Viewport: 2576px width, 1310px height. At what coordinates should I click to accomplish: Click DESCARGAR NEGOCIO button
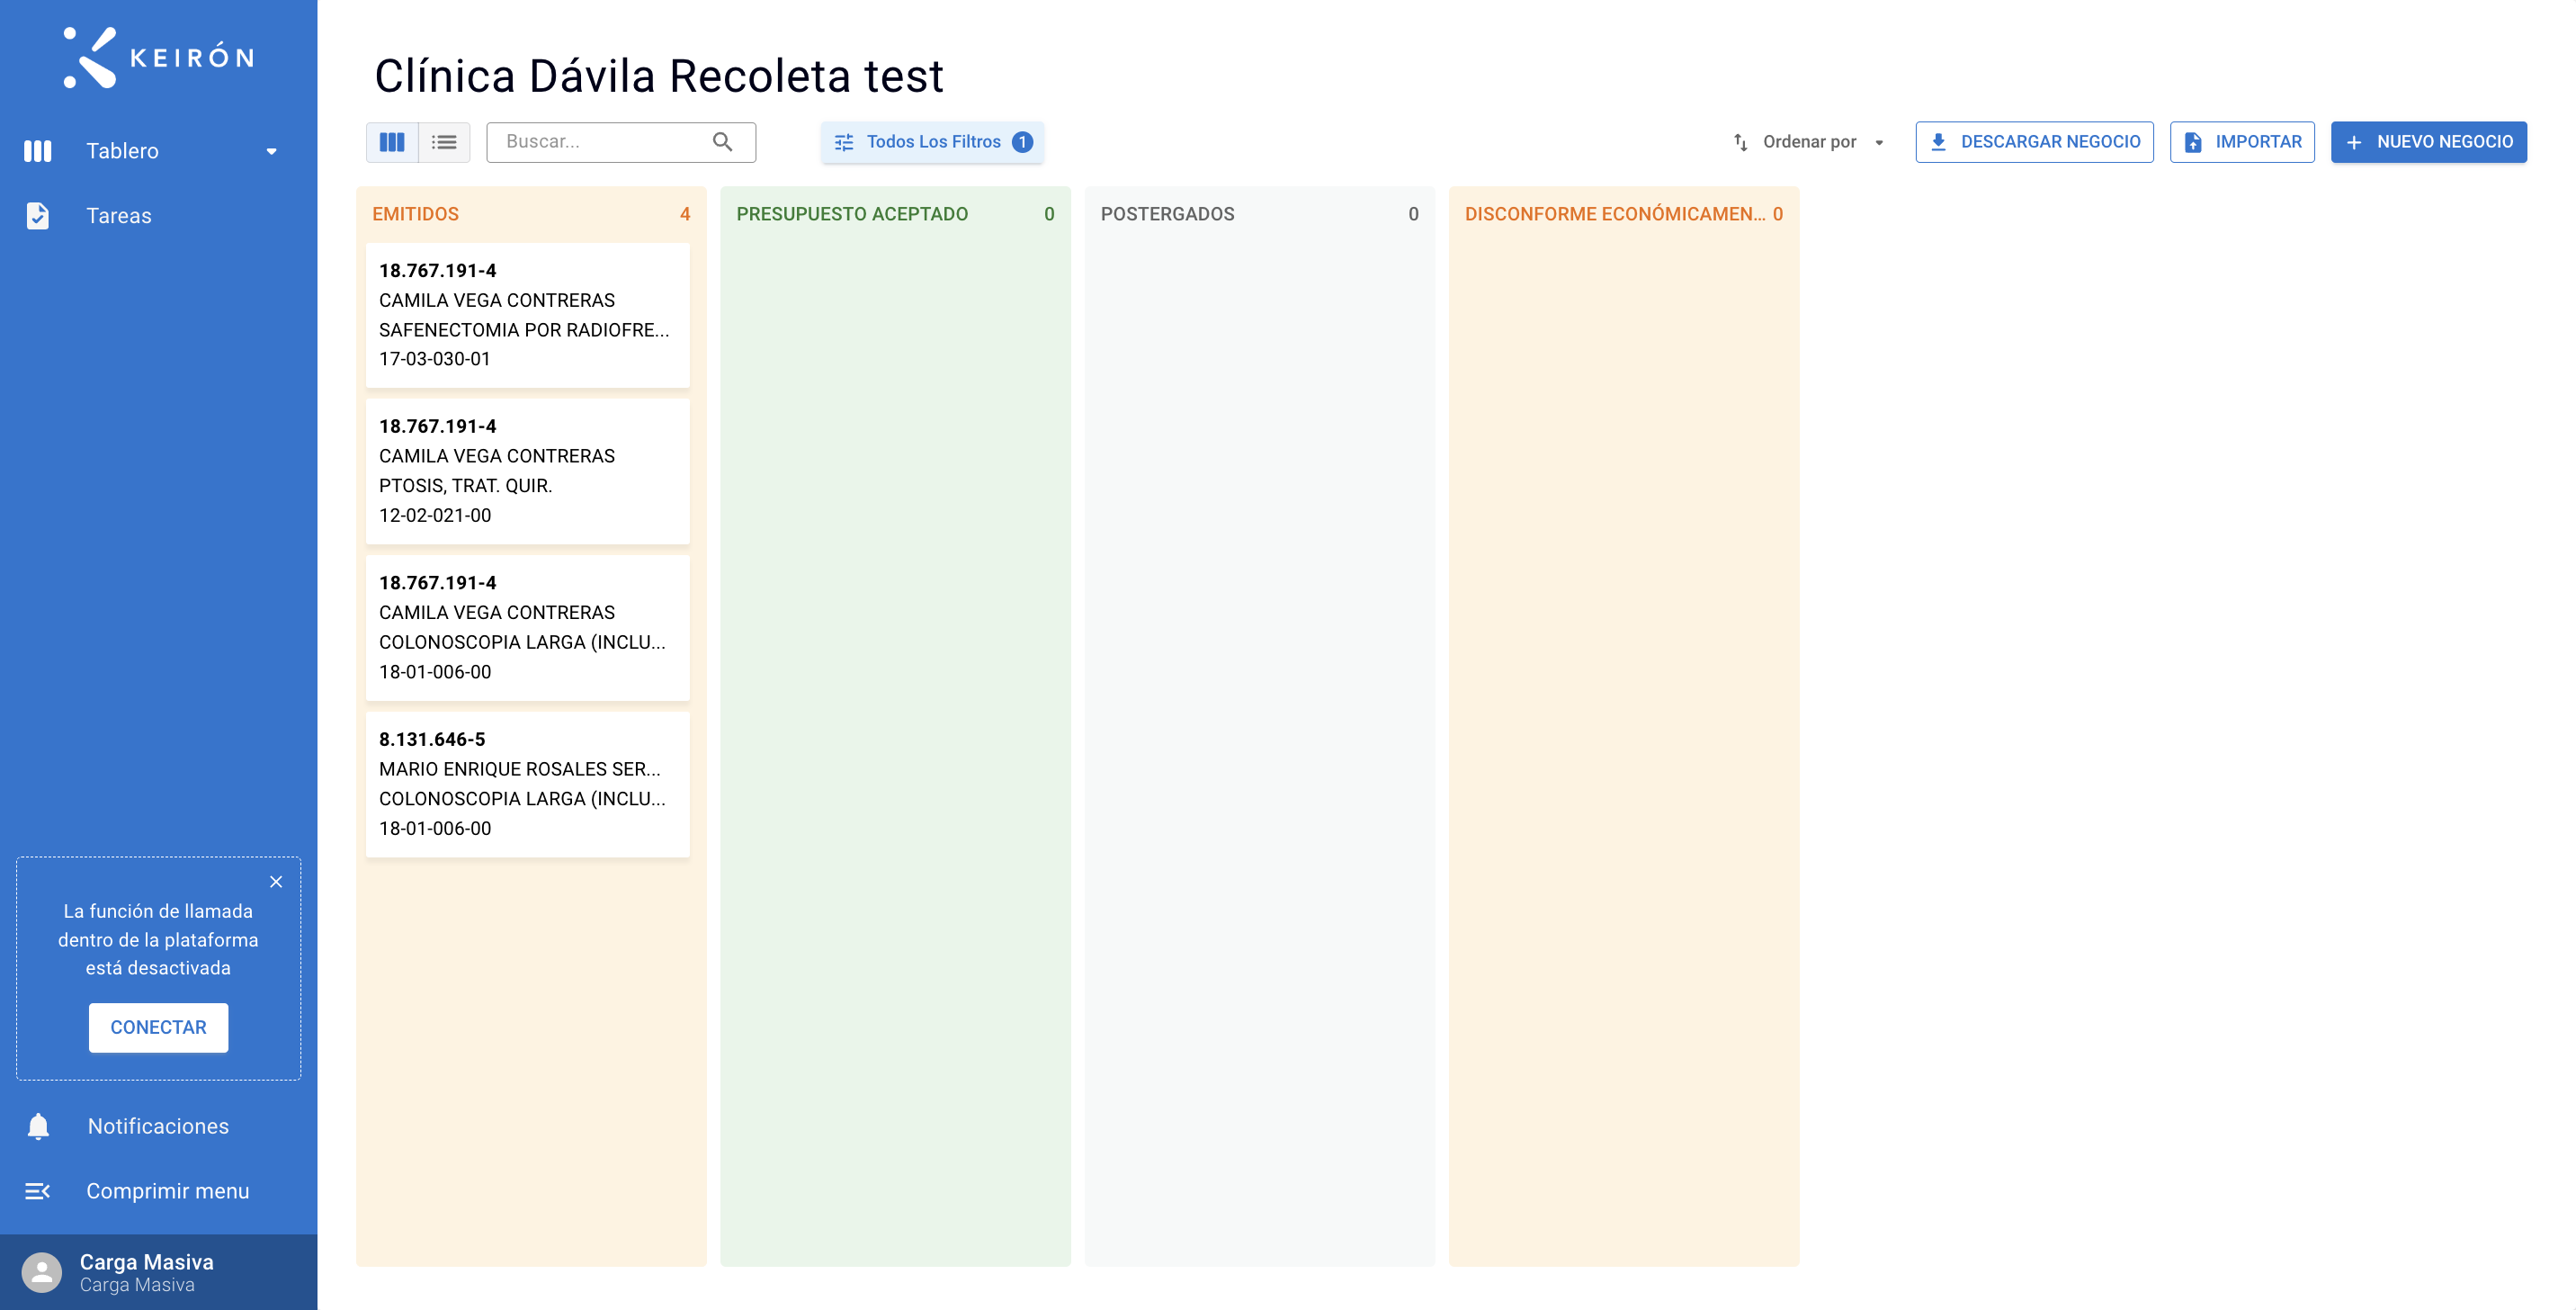(x=2034, y=142)
